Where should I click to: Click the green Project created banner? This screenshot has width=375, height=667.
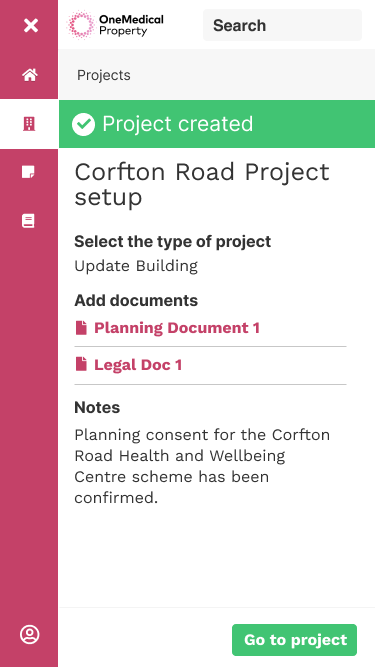(x=217, y=124)
